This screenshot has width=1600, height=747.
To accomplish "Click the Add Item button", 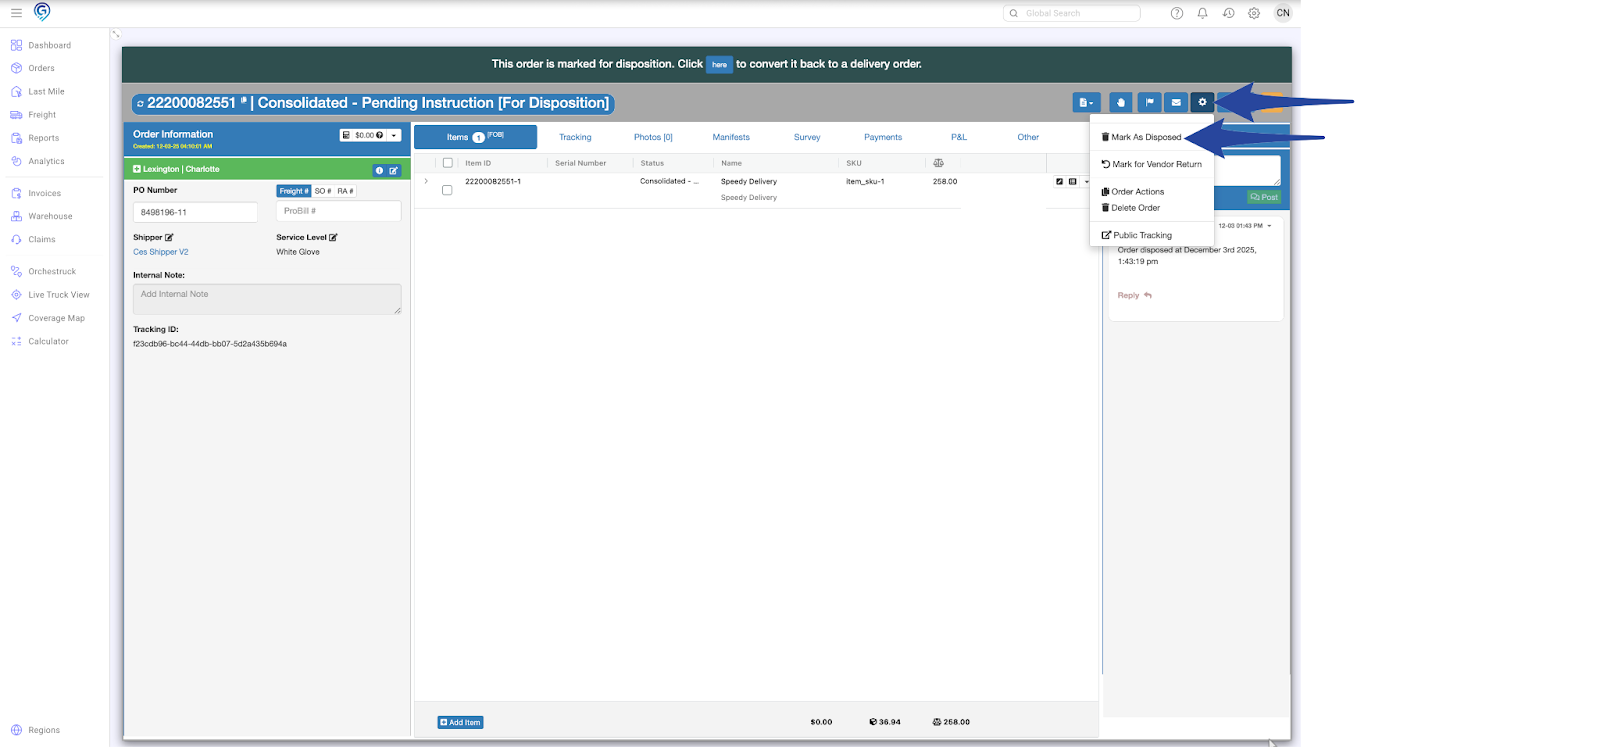I will 460,722.
